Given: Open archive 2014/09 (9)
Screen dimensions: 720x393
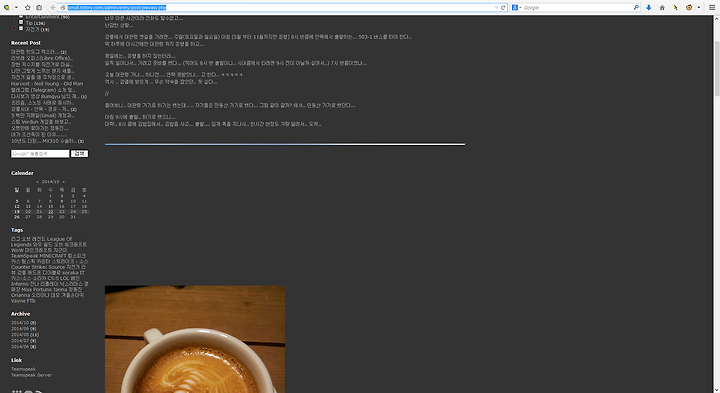Looking at the screenshot, I should coord(24,329).
